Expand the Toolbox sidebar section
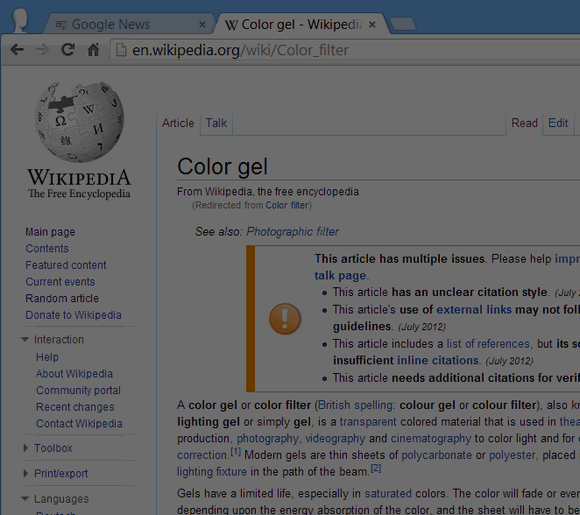The width and height of the screenshot is (580, 515). click(x=25, y=448)
